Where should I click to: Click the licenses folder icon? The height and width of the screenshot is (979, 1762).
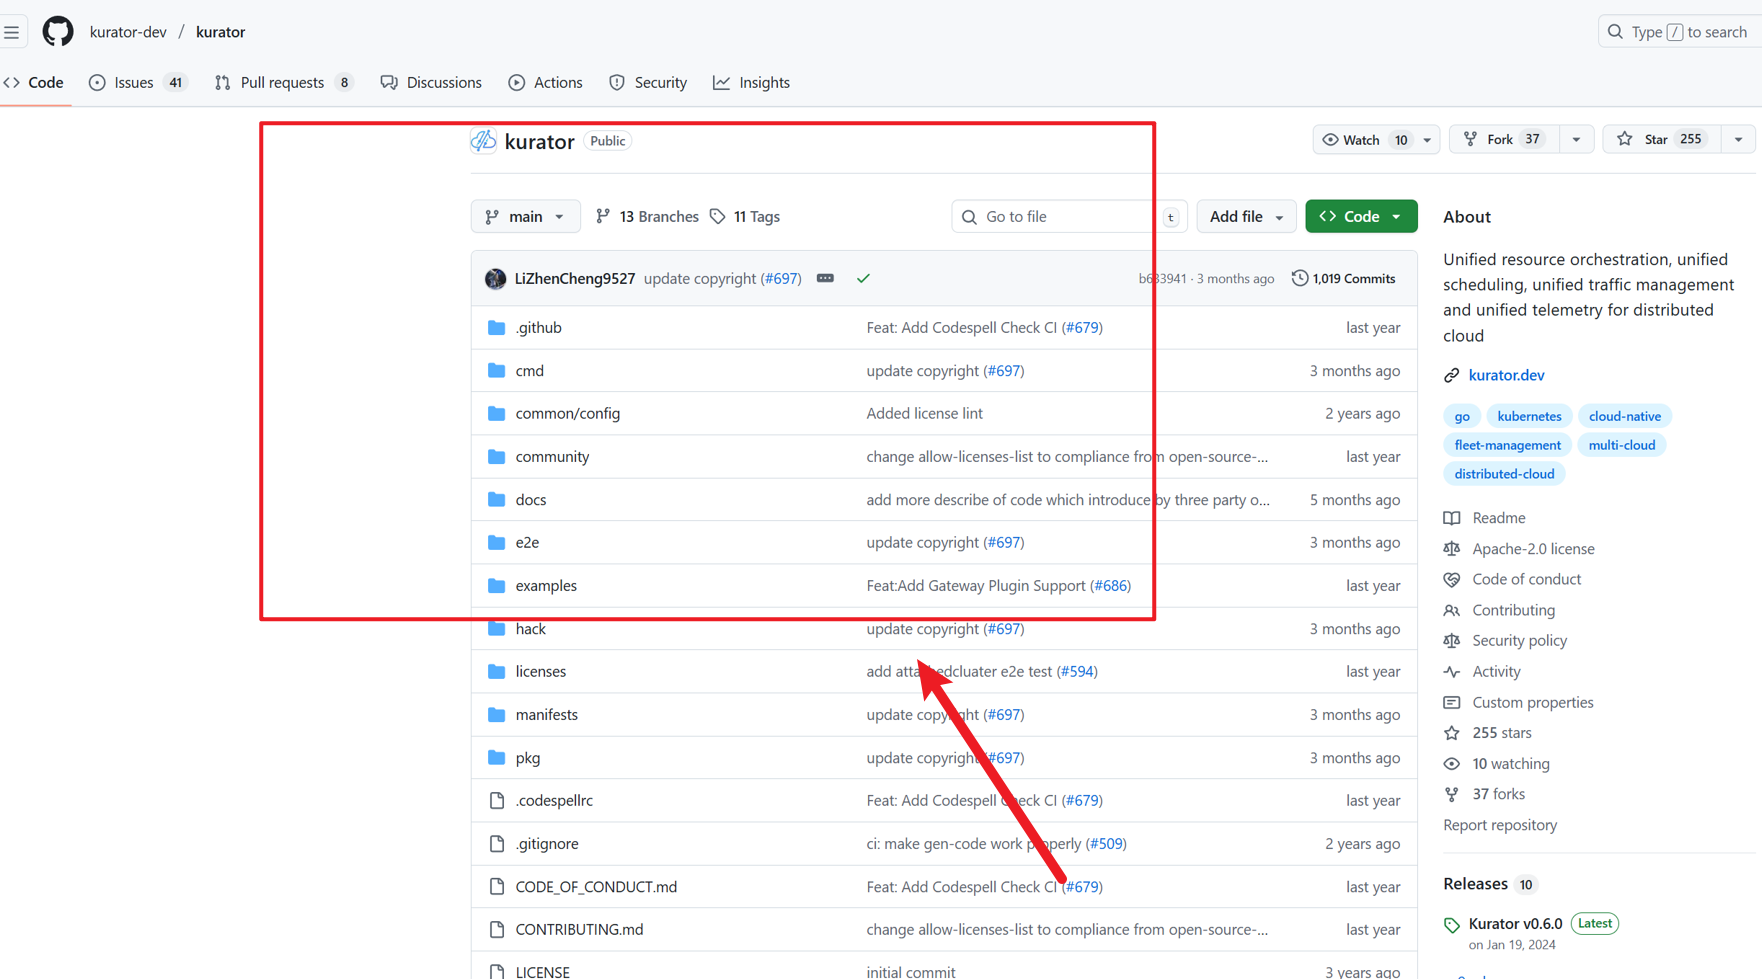click(x=496, y=672)
